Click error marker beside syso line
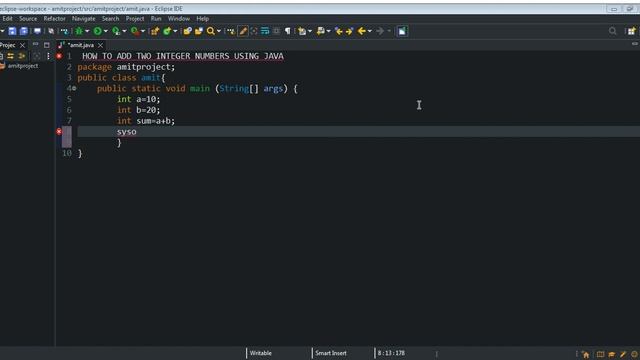This screenshot has width=640, height=360. coord(59,131)
